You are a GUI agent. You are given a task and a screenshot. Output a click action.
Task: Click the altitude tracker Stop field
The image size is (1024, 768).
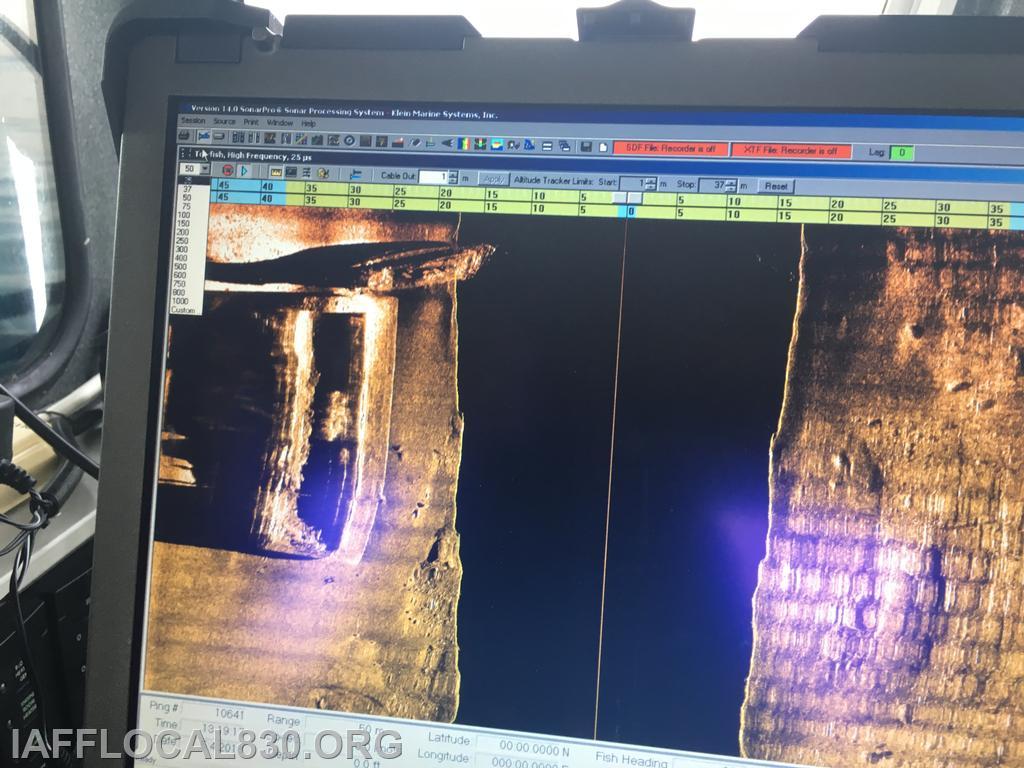713,185
